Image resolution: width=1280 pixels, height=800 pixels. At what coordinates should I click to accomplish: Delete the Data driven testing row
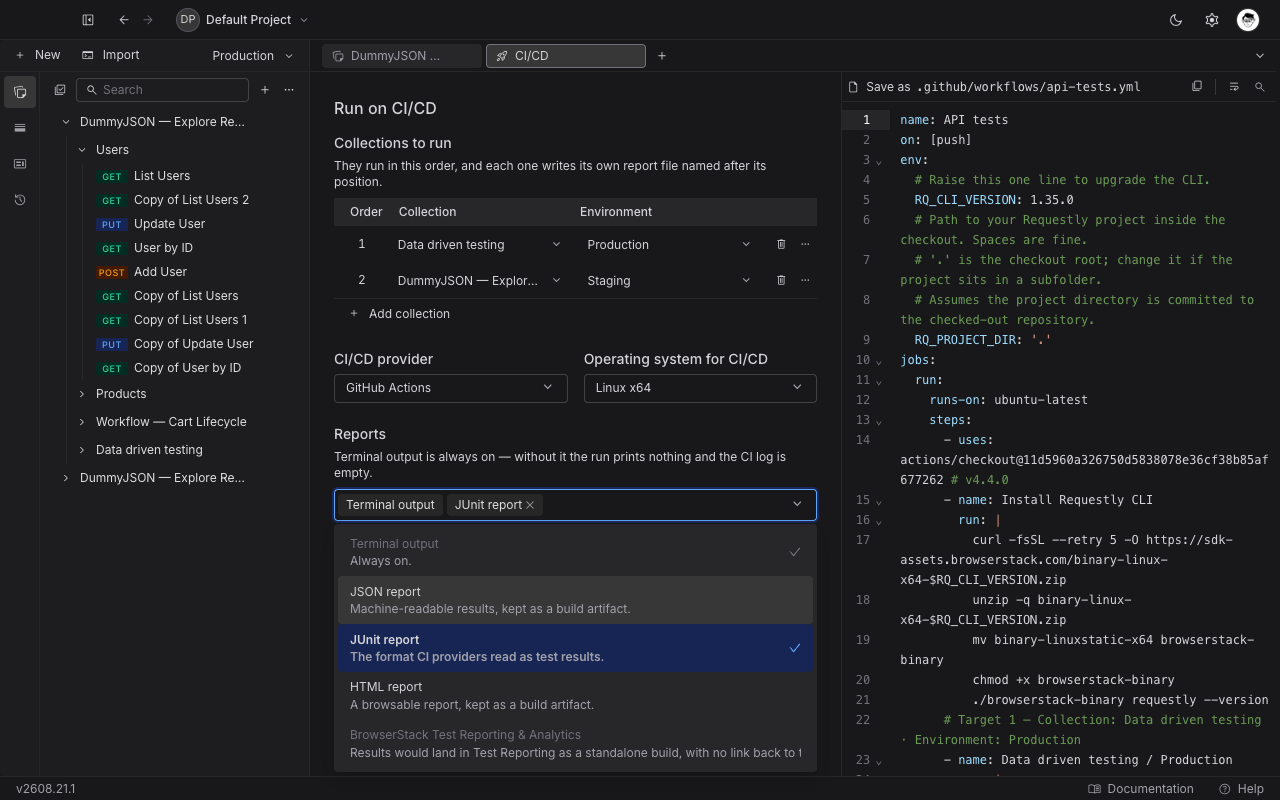pyautogui.click(x=781, y=244)
